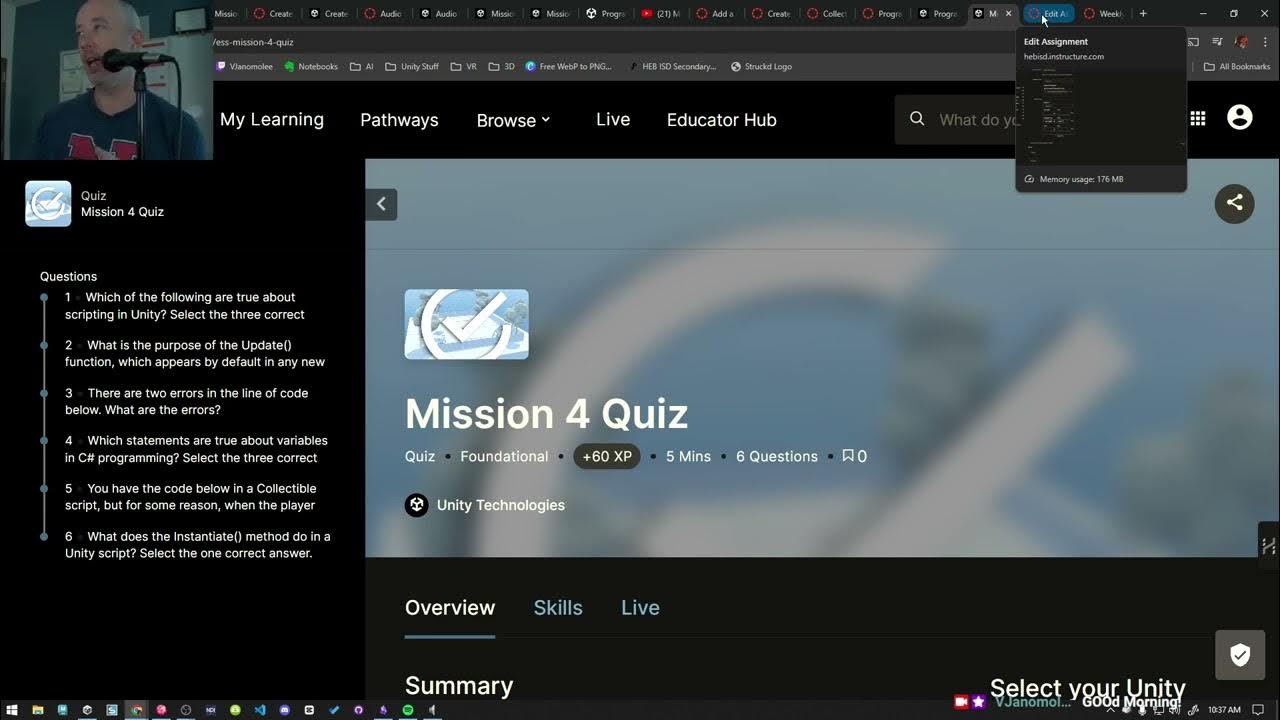Screen dimensions: 1280x720
Task: Click the Chrome cast icon in toolbar
Action: coord(1193,42)
